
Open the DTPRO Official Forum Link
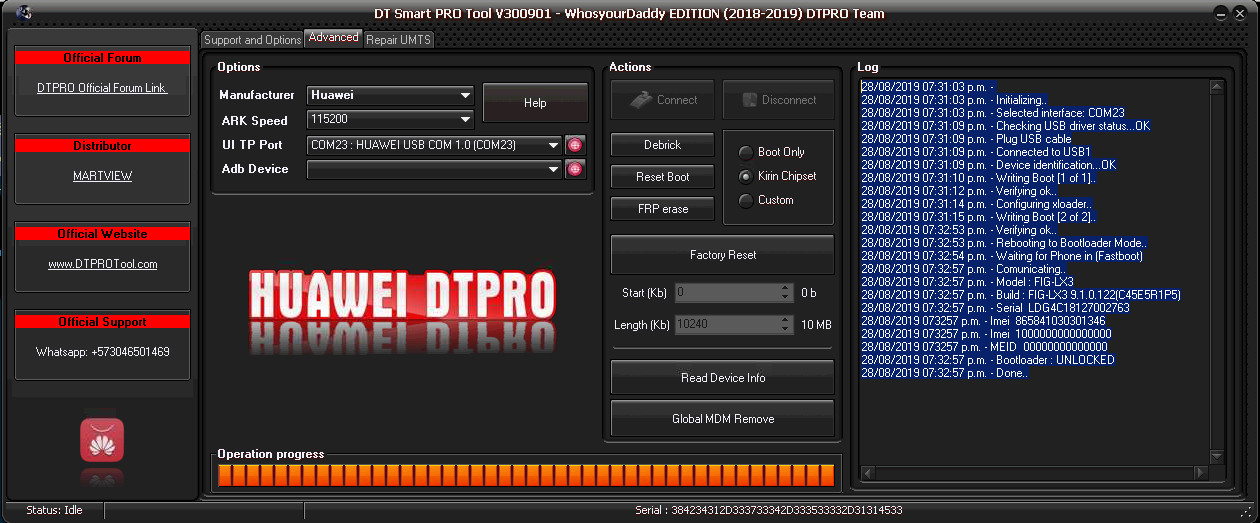(102, 88)
